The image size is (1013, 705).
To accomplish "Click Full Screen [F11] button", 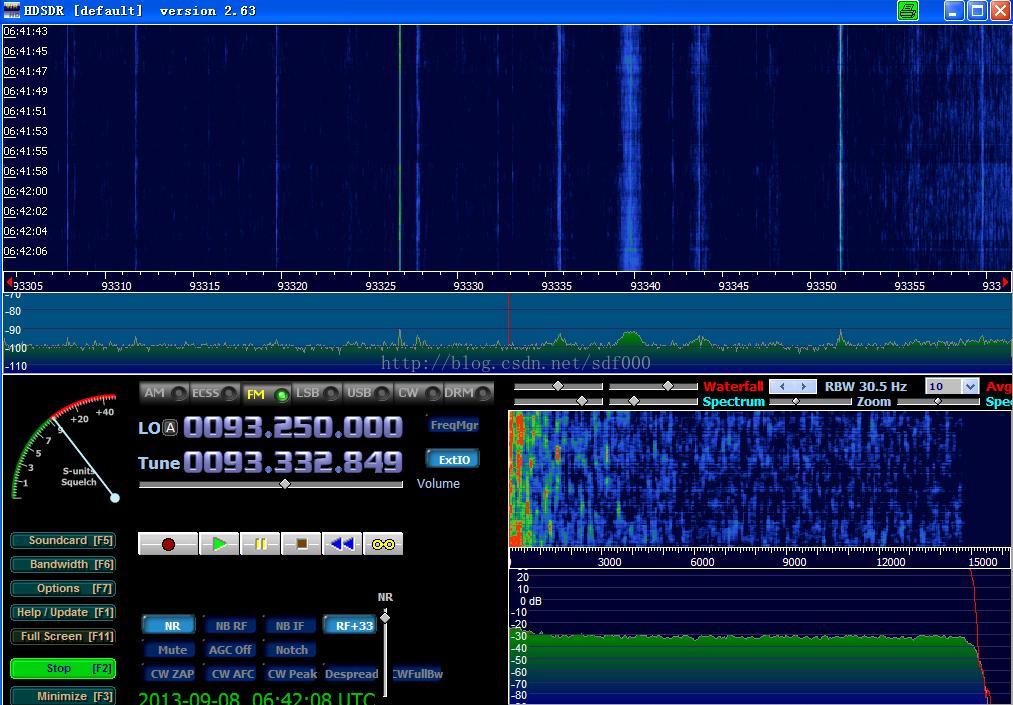I will click(x=63, y=636).
